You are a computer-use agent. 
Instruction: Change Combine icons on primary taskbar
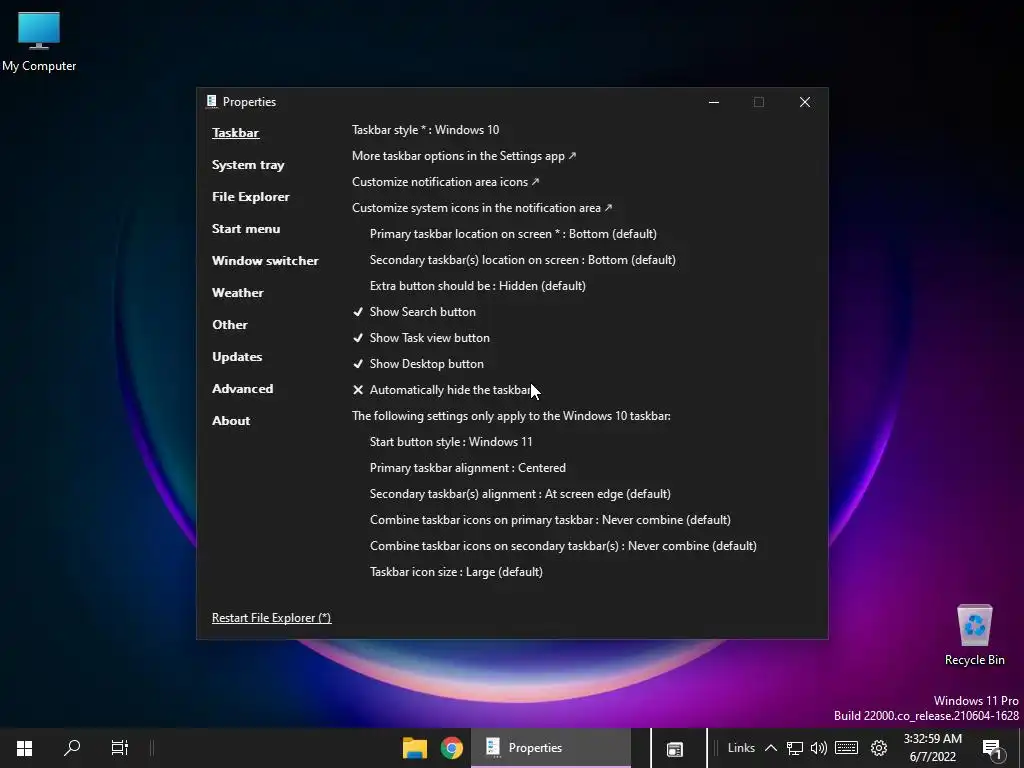pyautogui.click(x=550, y=520)
